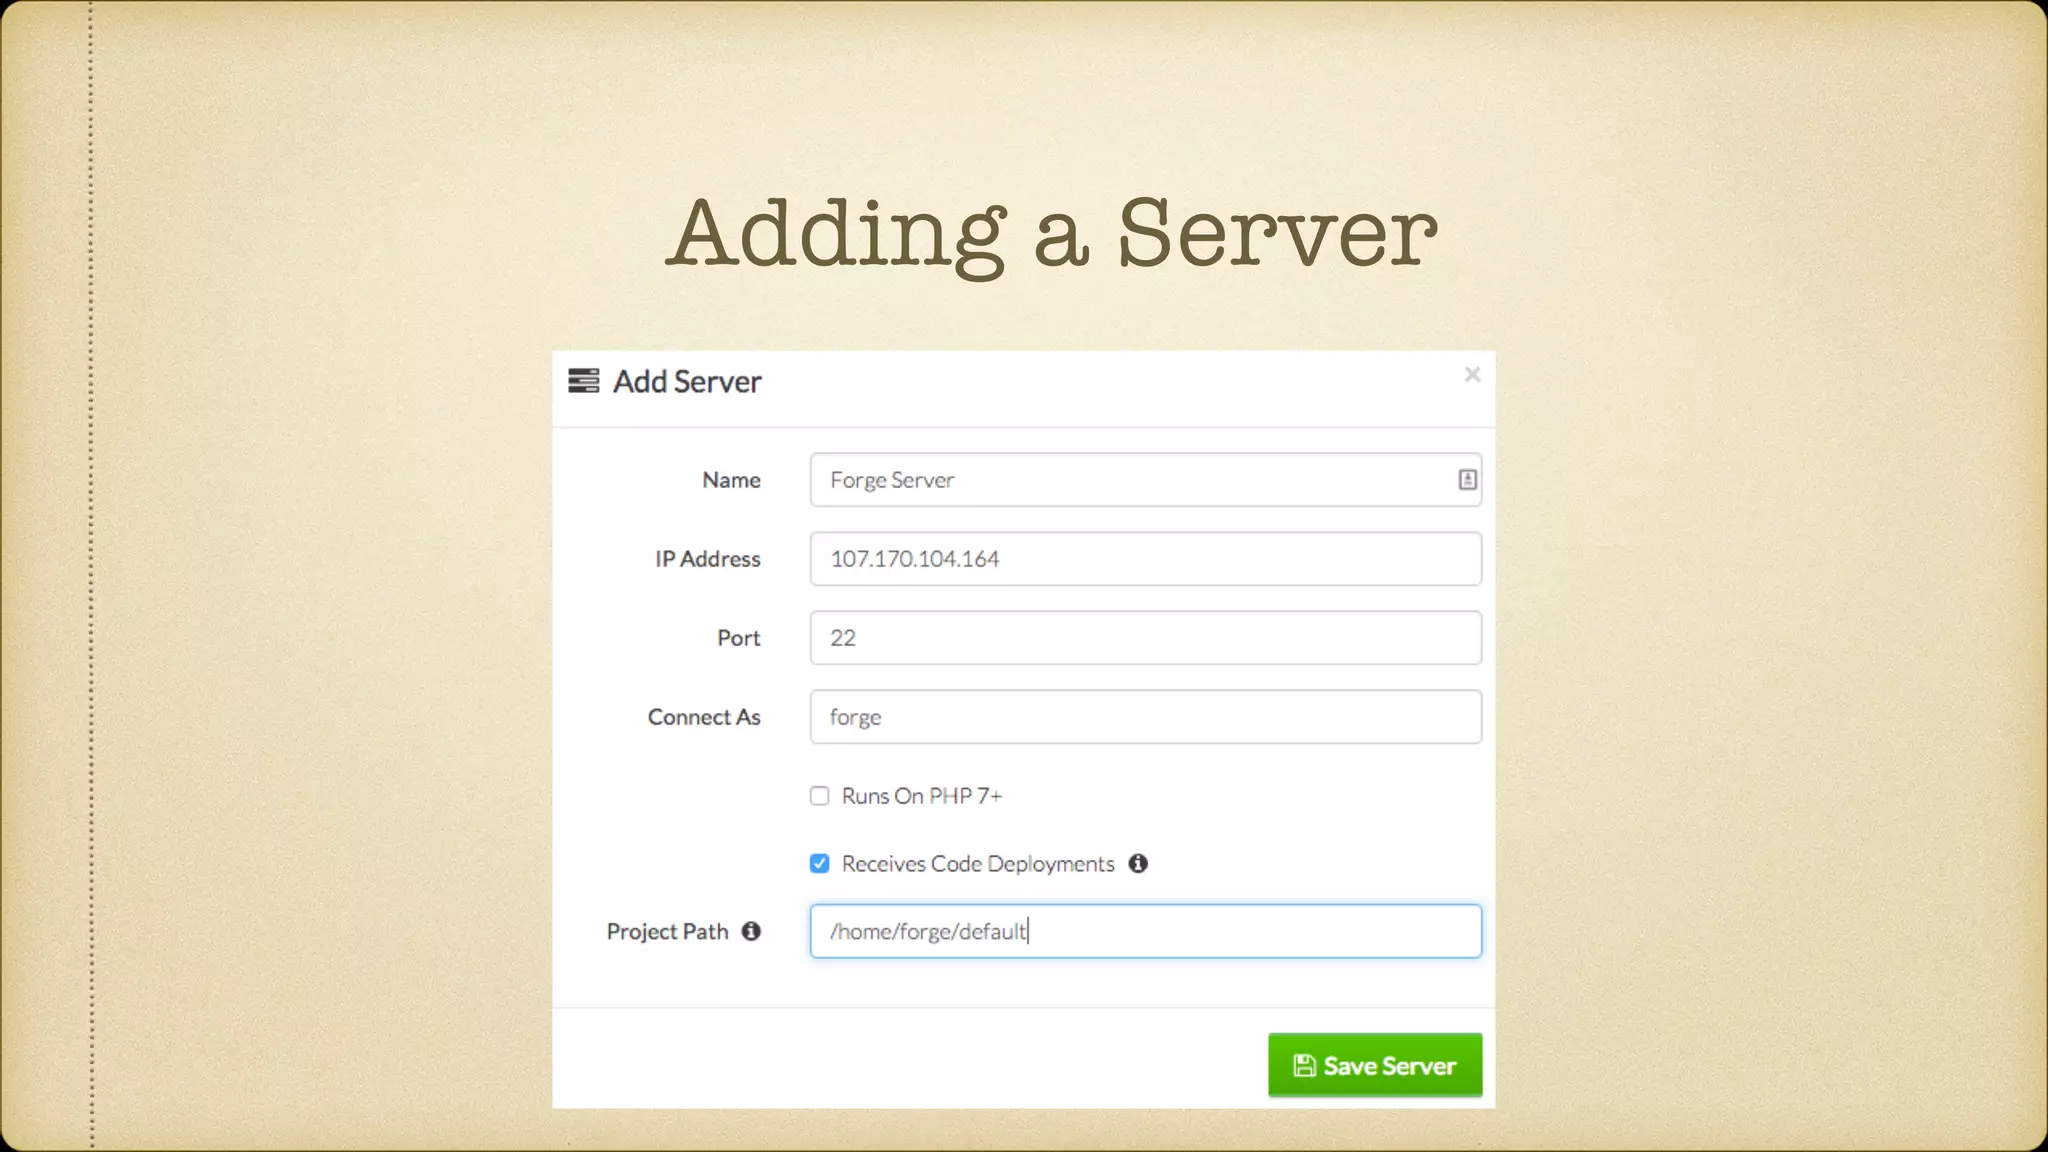Click the Connect As label
The image size is (2048, 1152).
coord(704,717)
